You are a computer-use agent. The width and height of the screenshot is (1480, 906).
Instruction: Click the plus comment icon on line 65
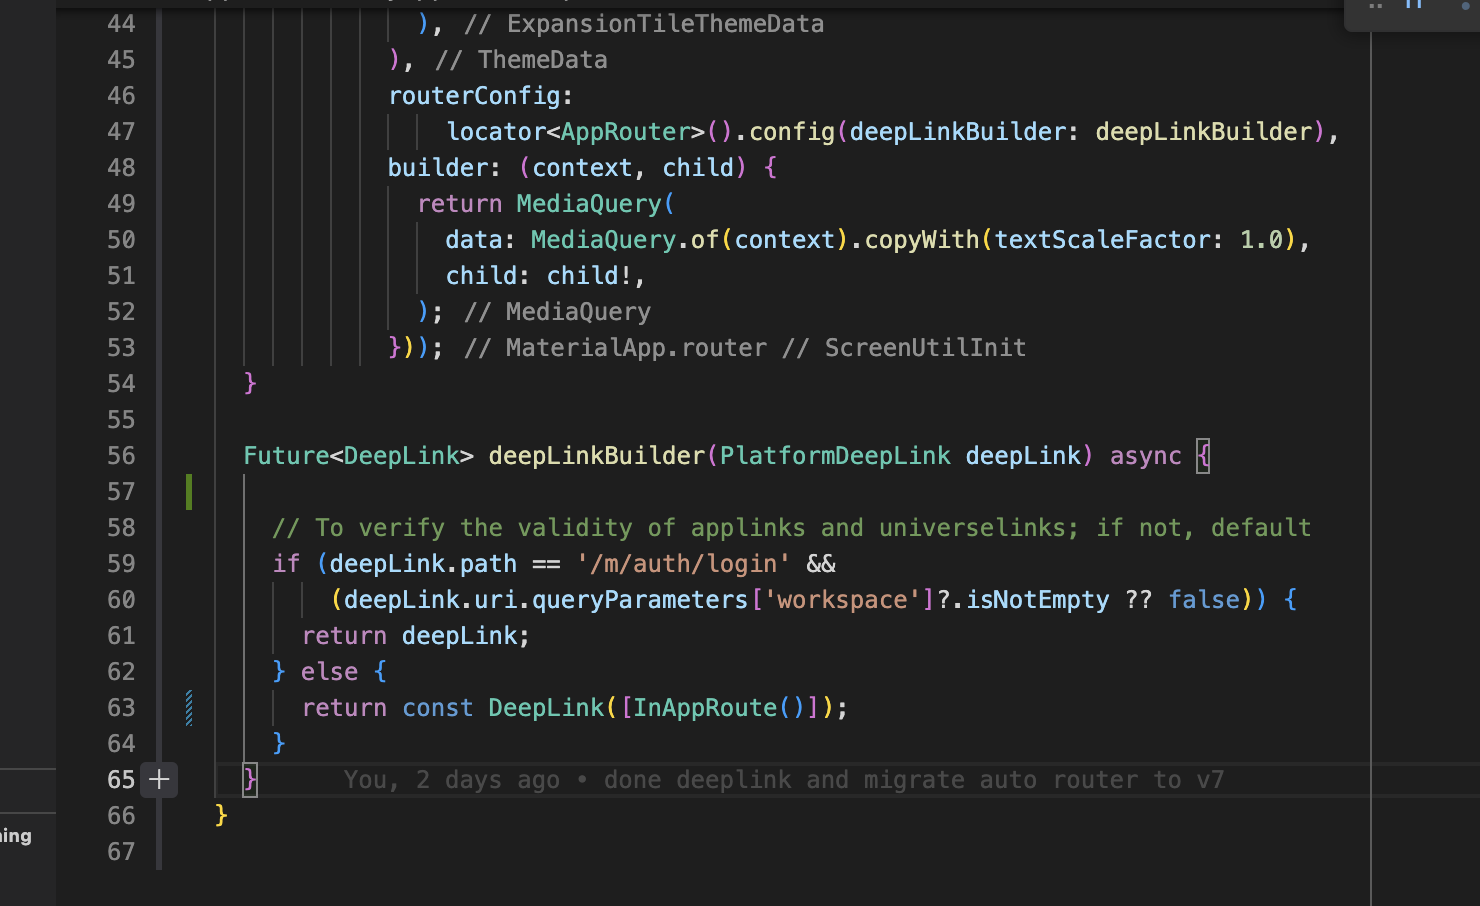coord(158,779)
